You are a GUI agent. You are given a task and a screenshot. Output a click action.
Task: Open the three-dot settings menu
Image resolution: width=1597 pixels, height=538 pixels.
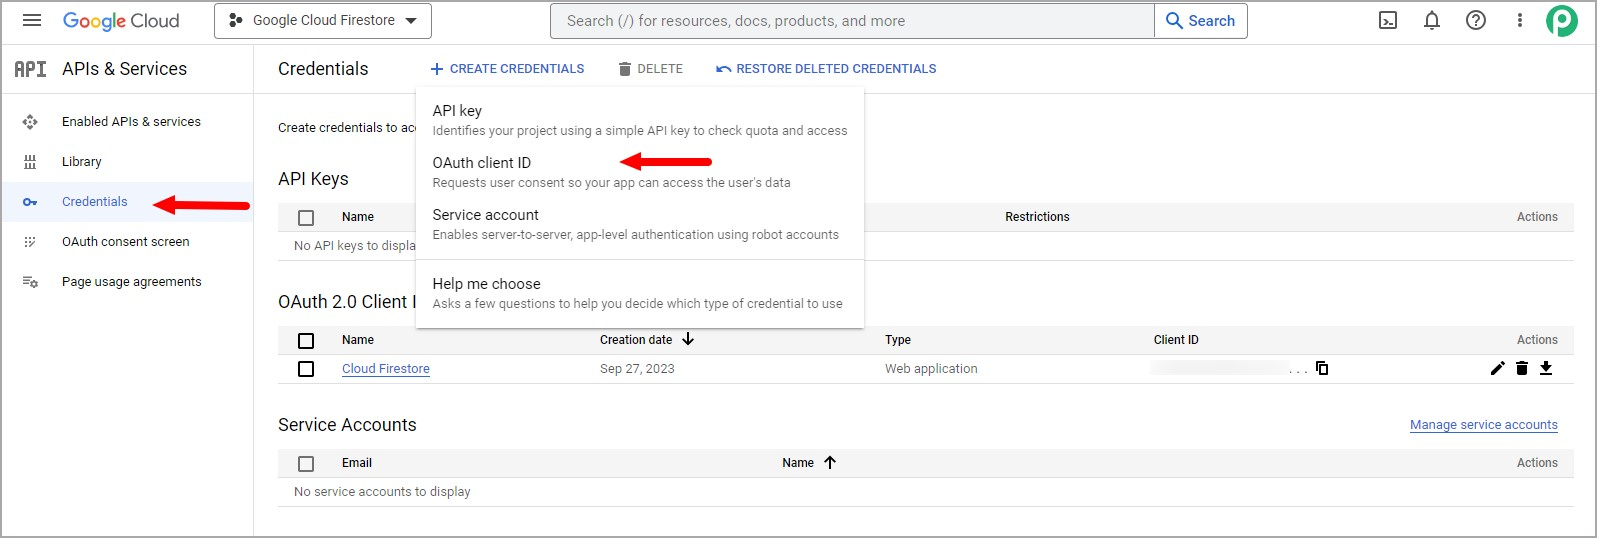coord(1519,20)
